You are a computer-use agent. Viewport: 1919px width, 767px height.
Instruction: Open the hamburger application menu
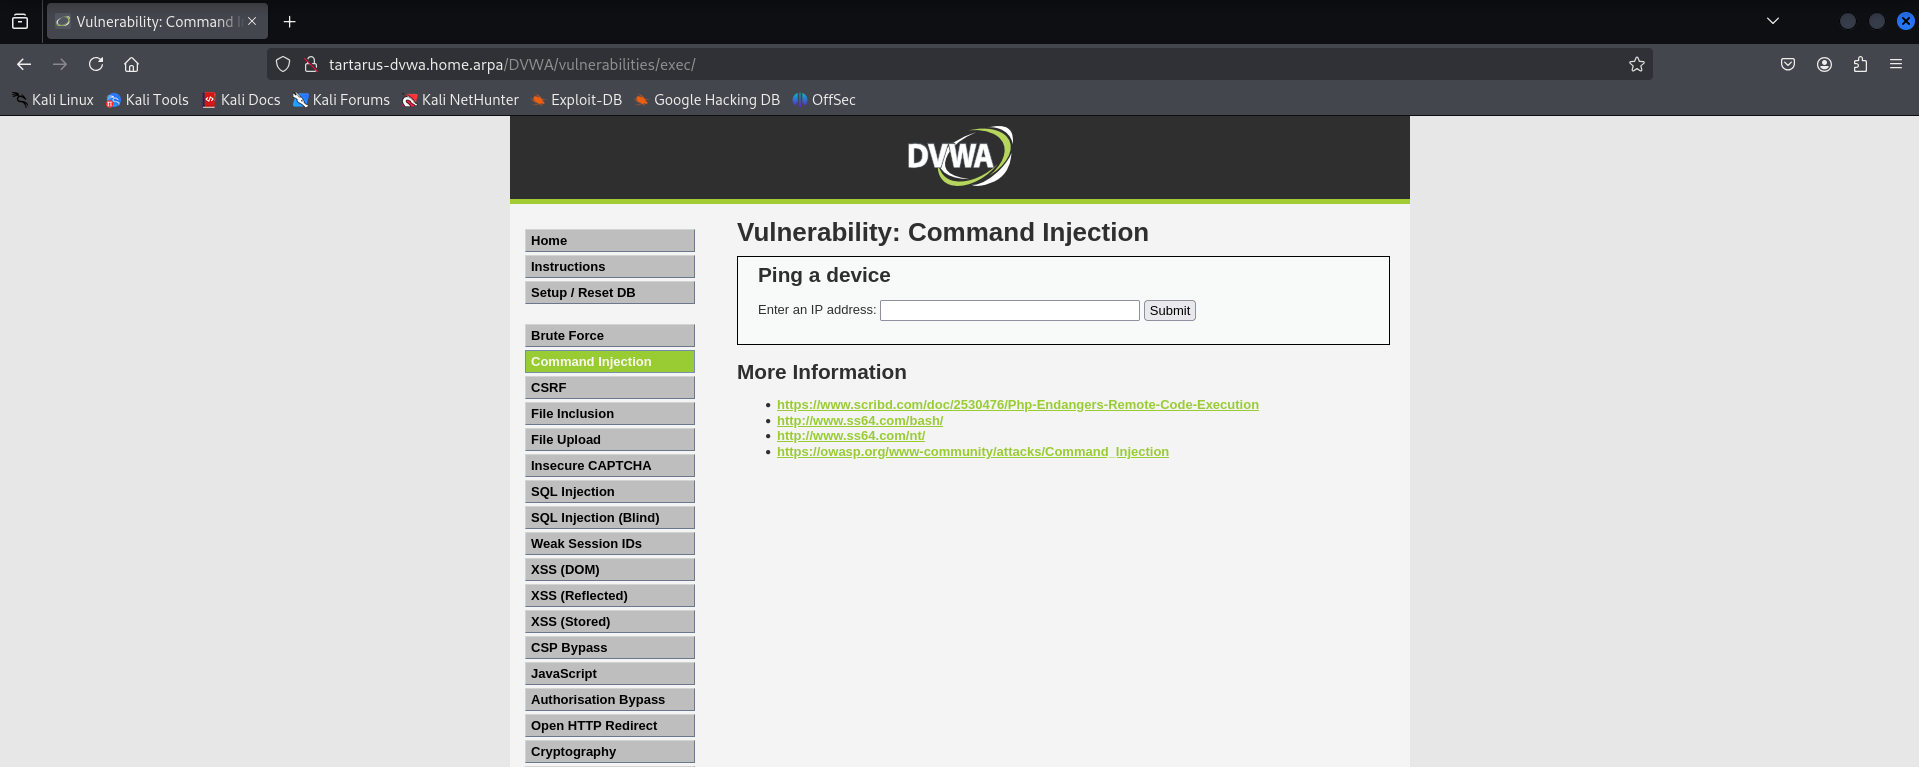pyautogui.click(x=1895, y=64)
